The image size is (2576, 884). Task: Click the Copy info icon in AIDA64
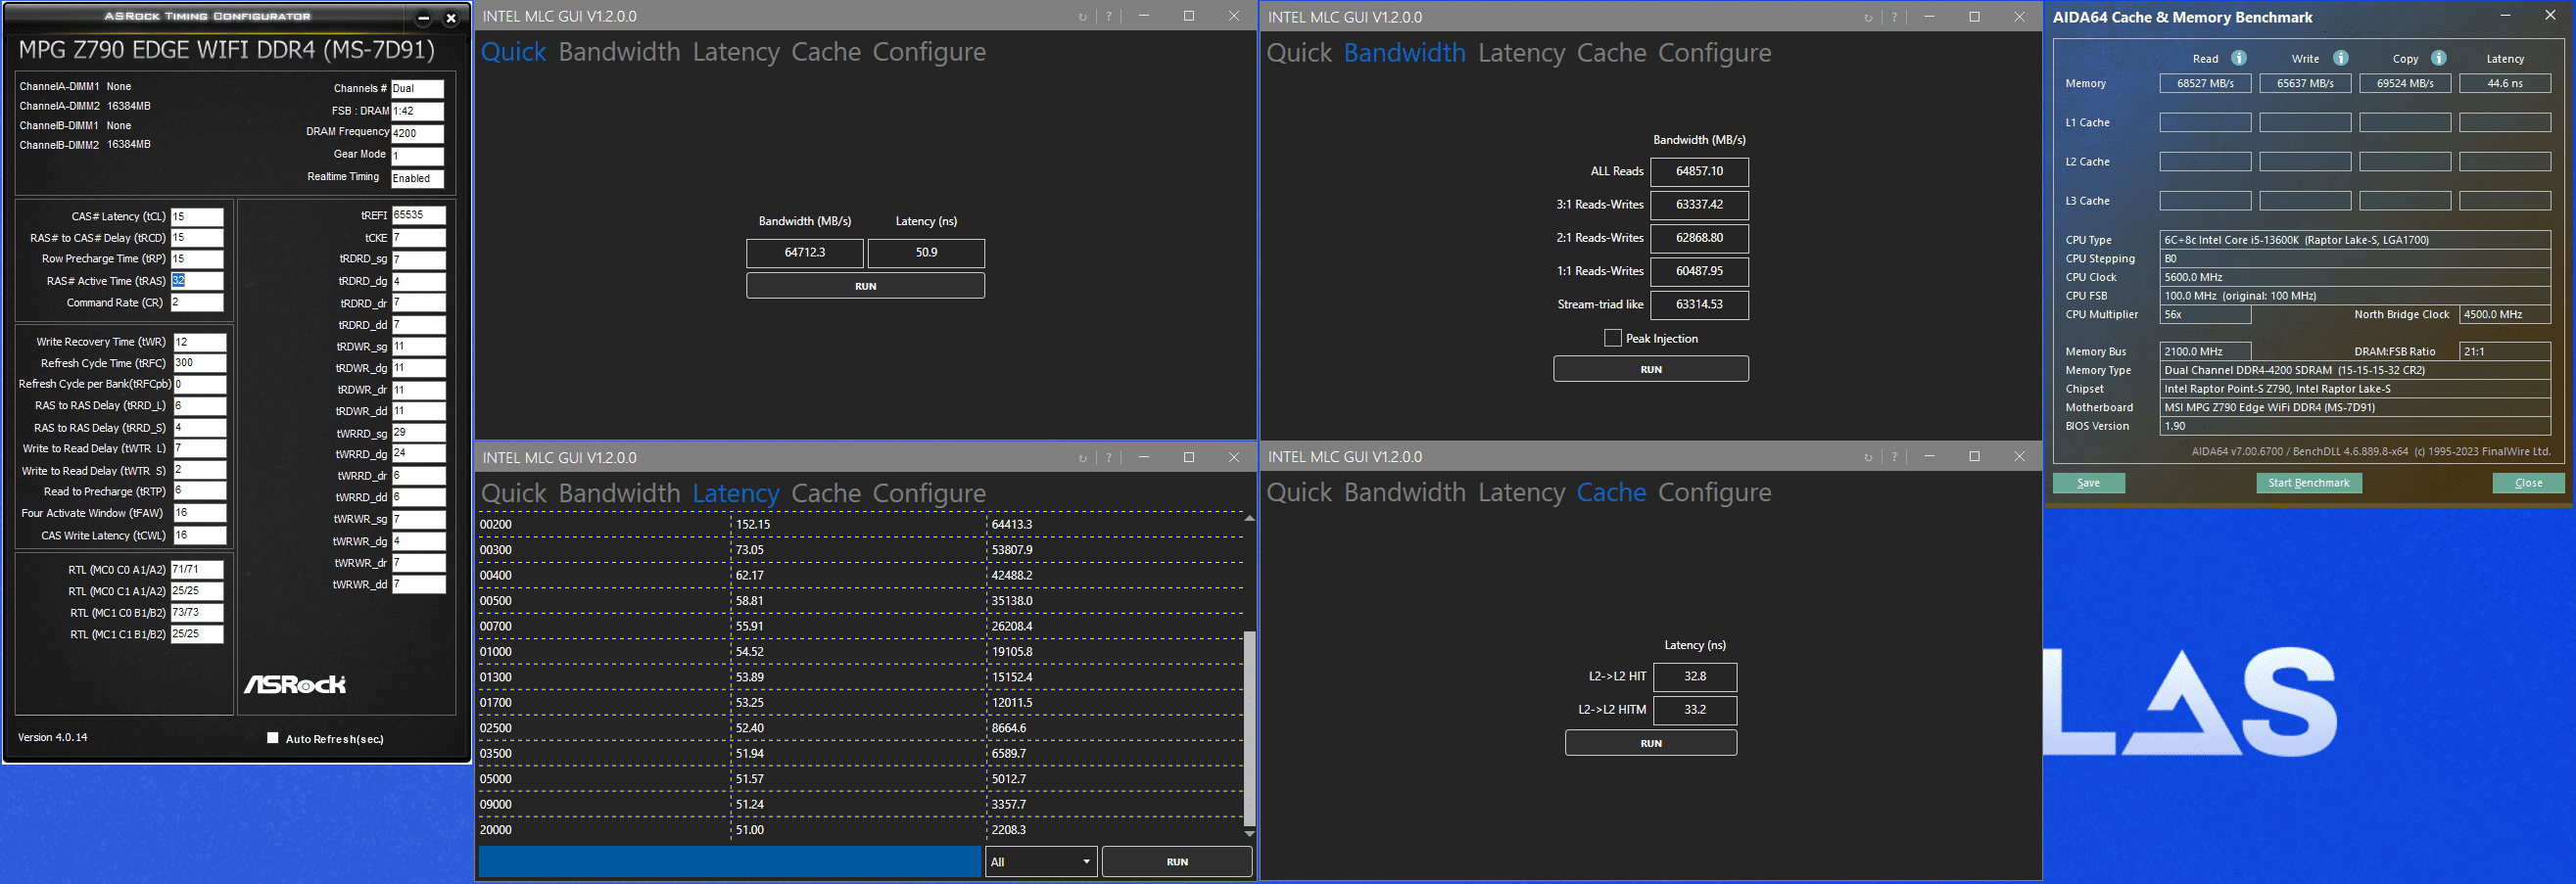(2439, 58)
